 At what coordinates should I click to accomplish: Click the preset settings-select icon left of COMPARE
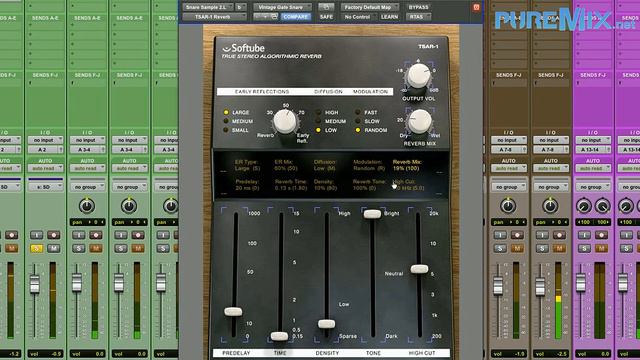click(x=274, y=17)
